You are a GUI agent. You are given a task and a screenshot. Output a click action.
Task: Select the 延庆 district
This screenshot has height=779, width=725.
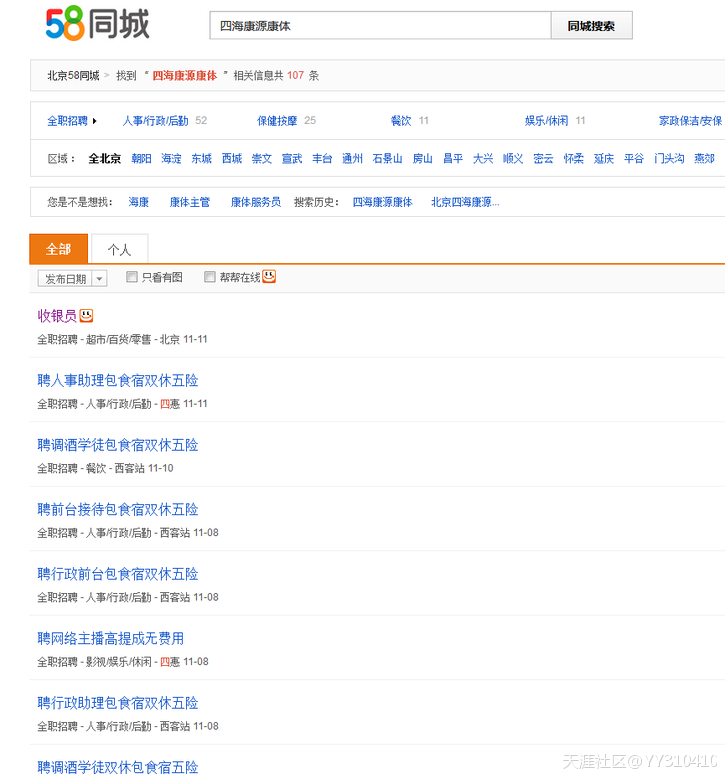(x=604, y=158)
